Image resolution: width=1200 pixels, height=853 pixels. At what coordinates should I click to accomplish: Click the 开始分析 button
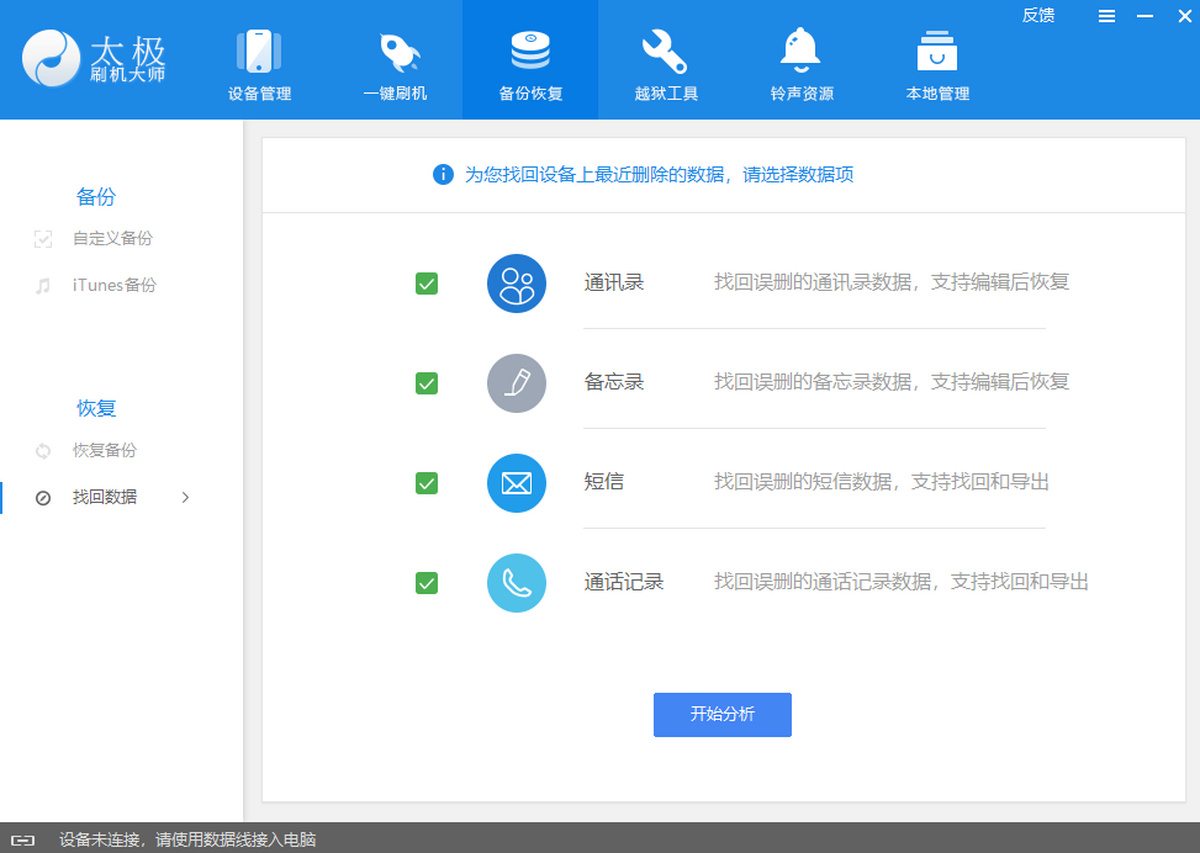click(x=722, y=715)
